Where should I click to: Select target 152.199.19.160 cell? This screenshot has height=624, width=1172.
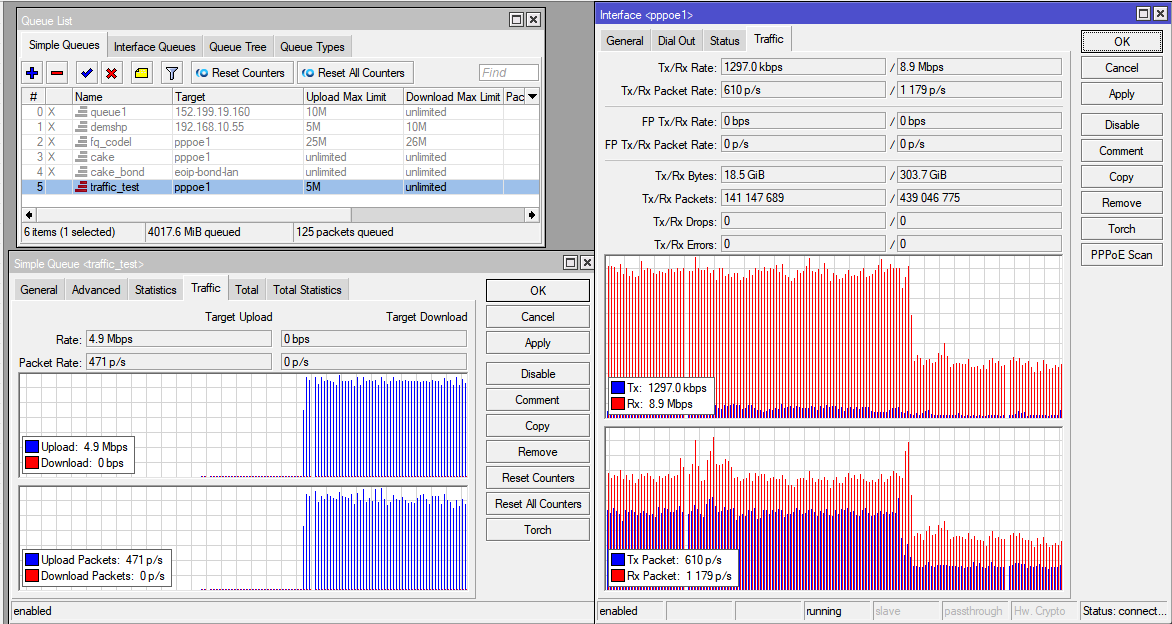pyautogui.click(x=238, y=112)
